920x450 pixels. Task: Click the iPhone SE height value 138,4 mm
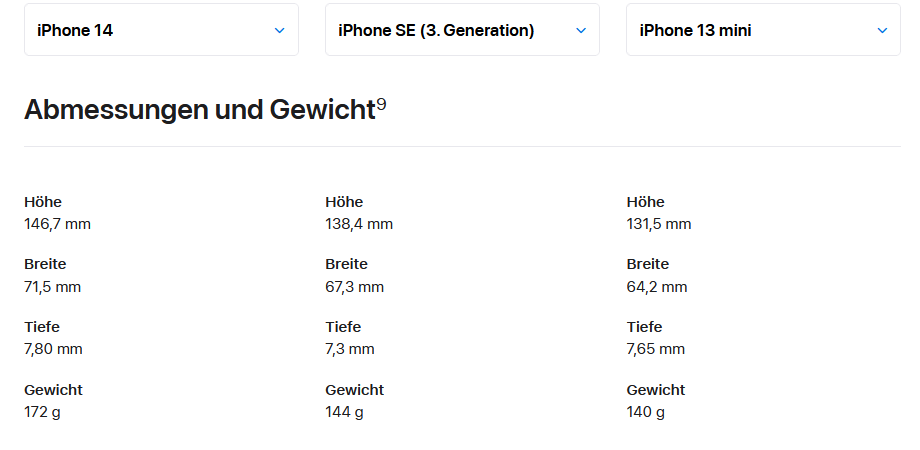coord(359,224)
